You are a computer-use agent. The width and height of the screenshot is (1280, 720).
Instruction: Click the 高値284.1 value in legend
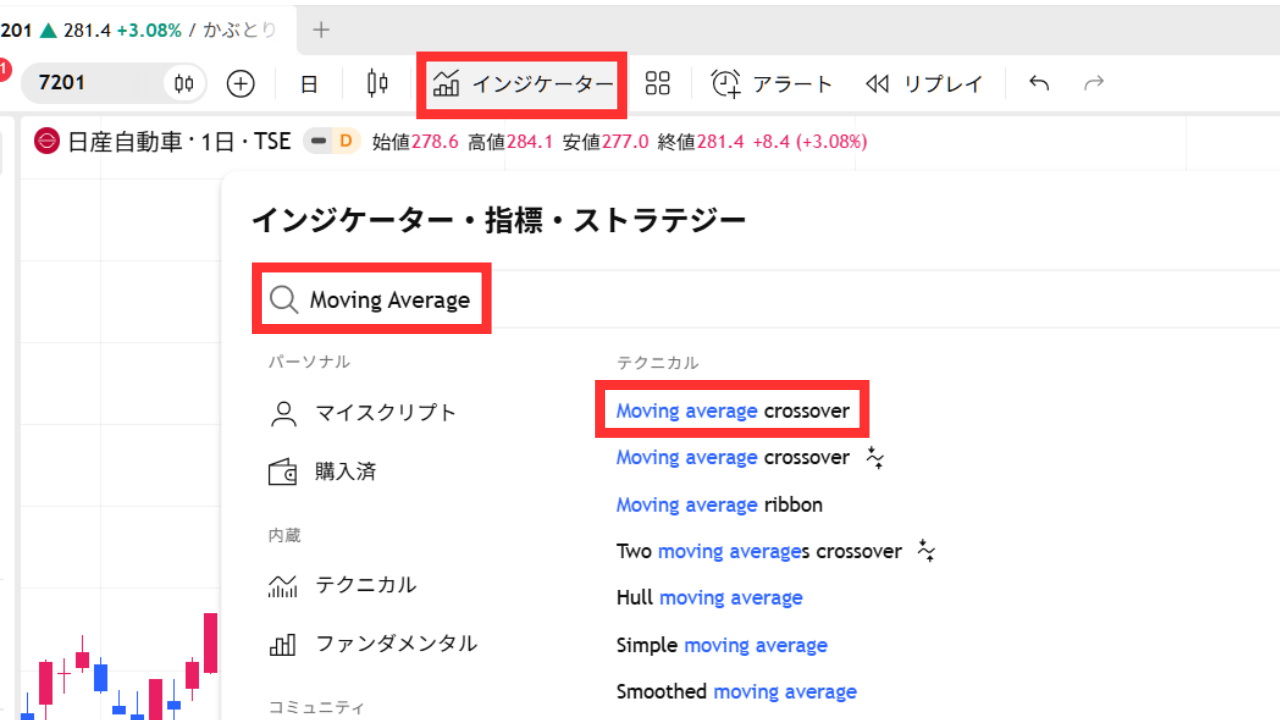pos(510,142)
